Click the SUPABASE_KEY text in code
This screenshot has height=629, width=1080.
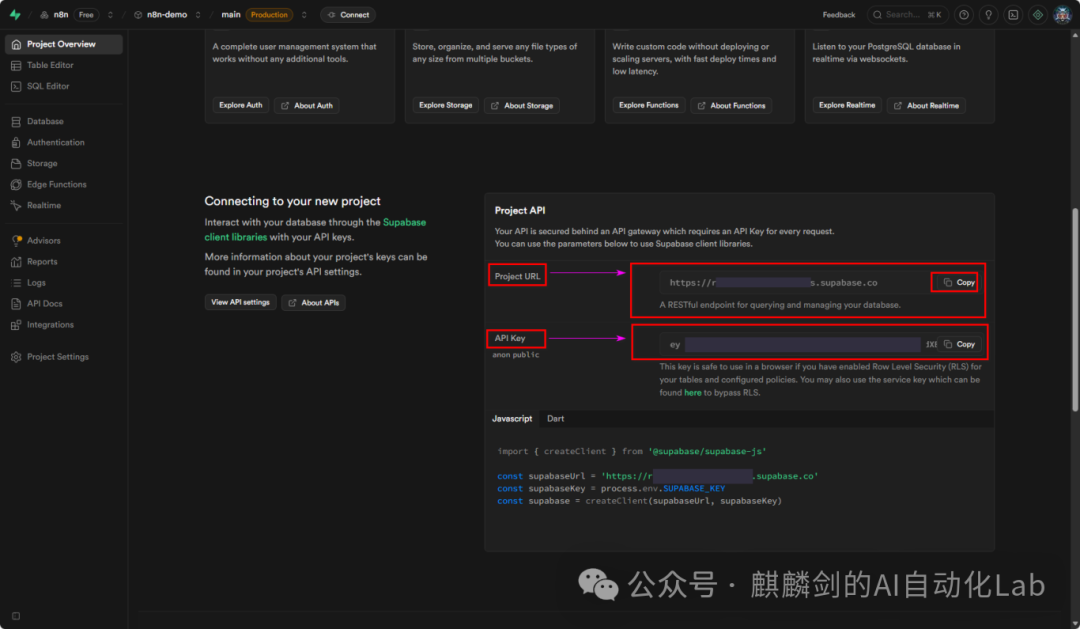click(694, 488)
